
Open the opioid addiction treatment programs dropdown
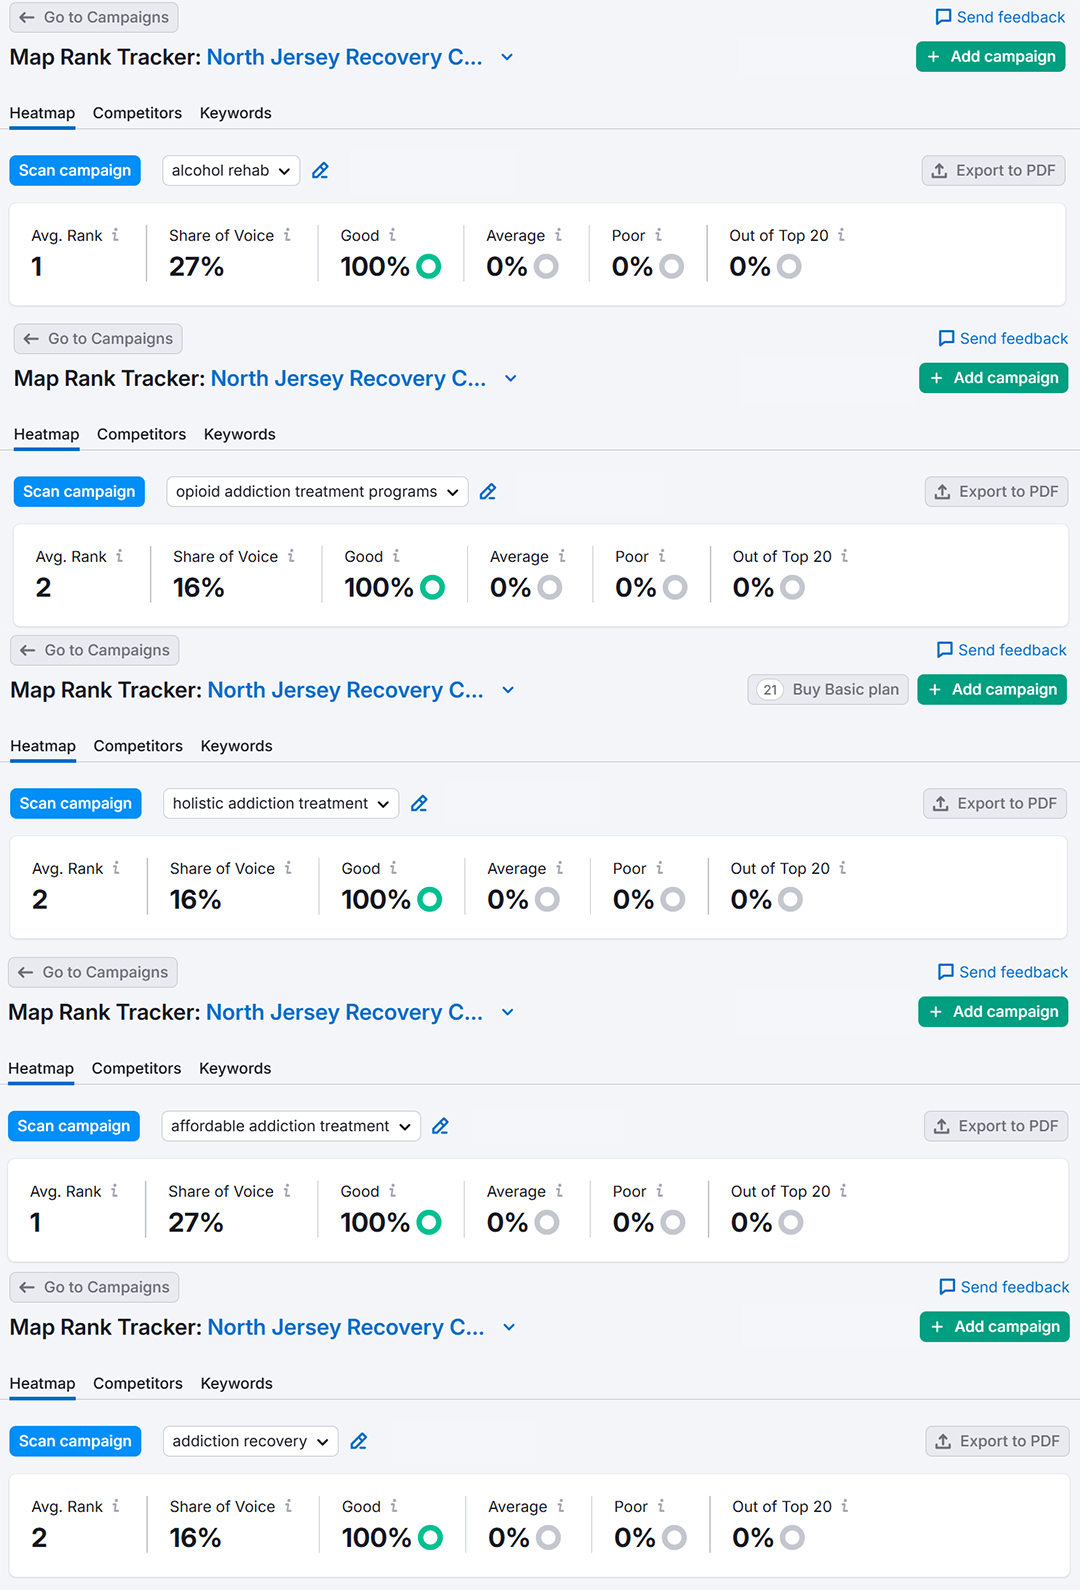coord(317,492)
